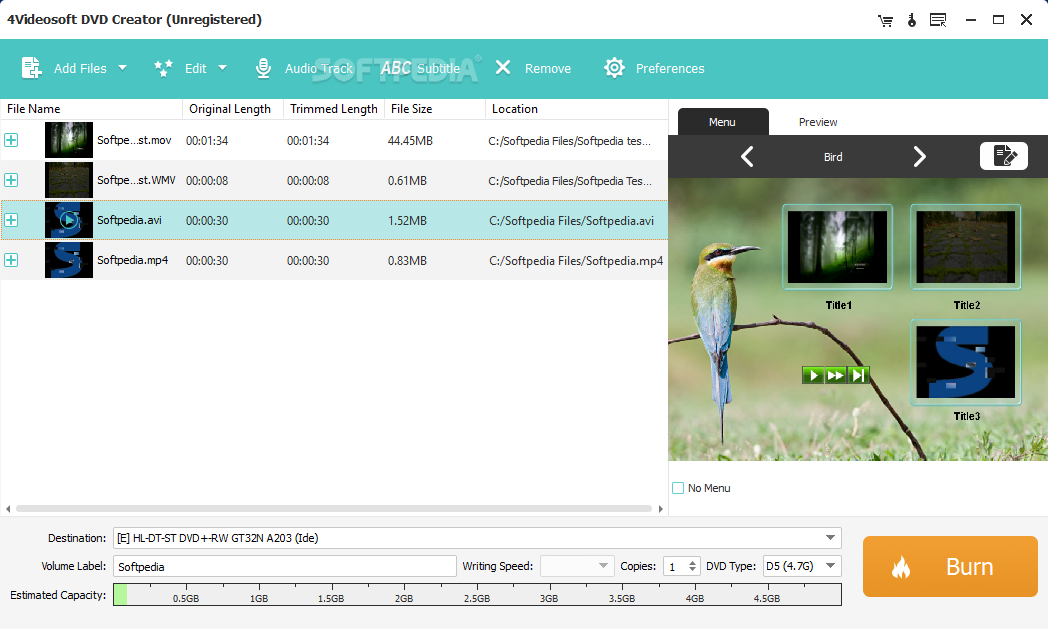This screenshot has width=1048, height=629.
Task: Click the Audio Track microphone icon
Action: [x=263, y=68]
